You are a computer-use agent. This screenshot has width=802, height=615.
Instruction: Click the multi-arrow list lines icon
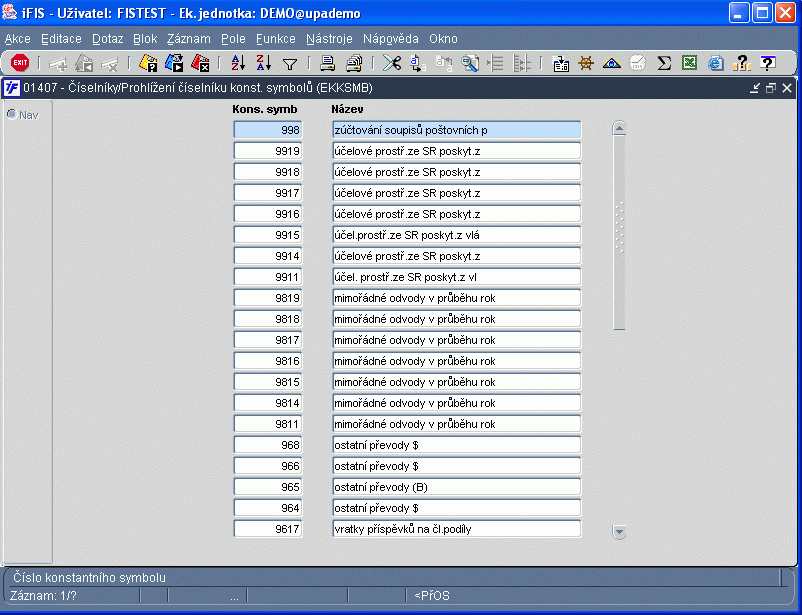[522, 63]
